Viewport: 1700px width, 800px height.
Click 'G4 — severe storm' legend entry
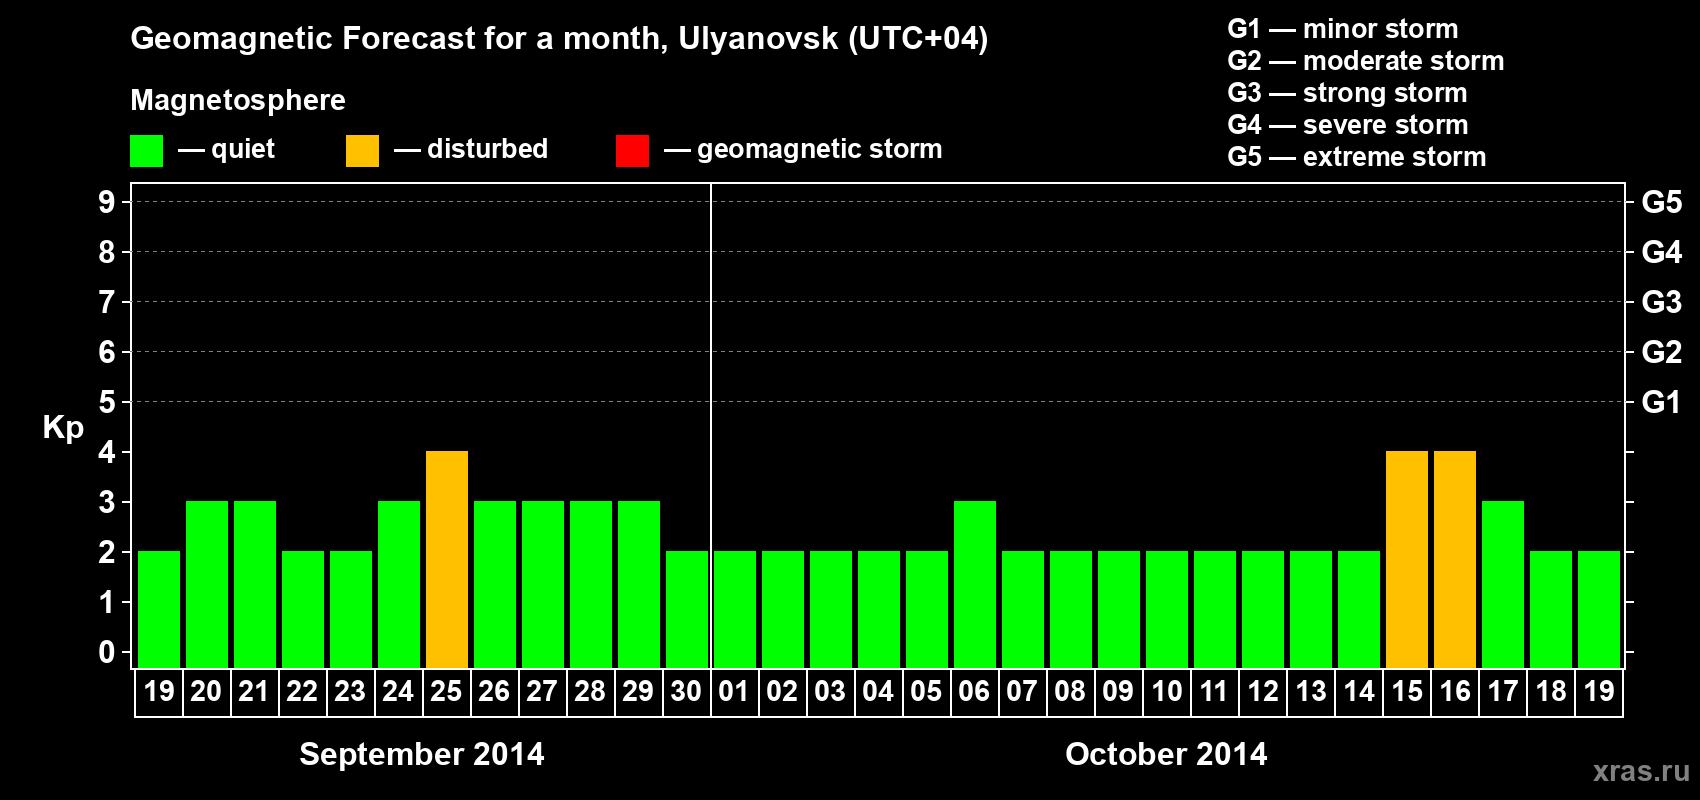tap(1347, 125)
